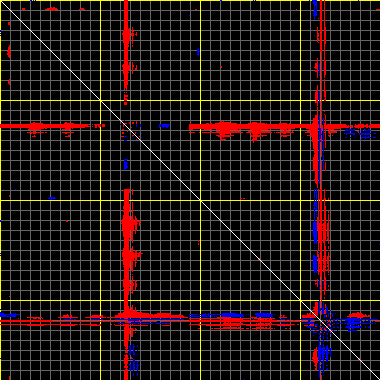Viewport: 380px width, 380px height.
Task: Select the white diagonal line in the empty upper-left block
Action: coord(51,51)
